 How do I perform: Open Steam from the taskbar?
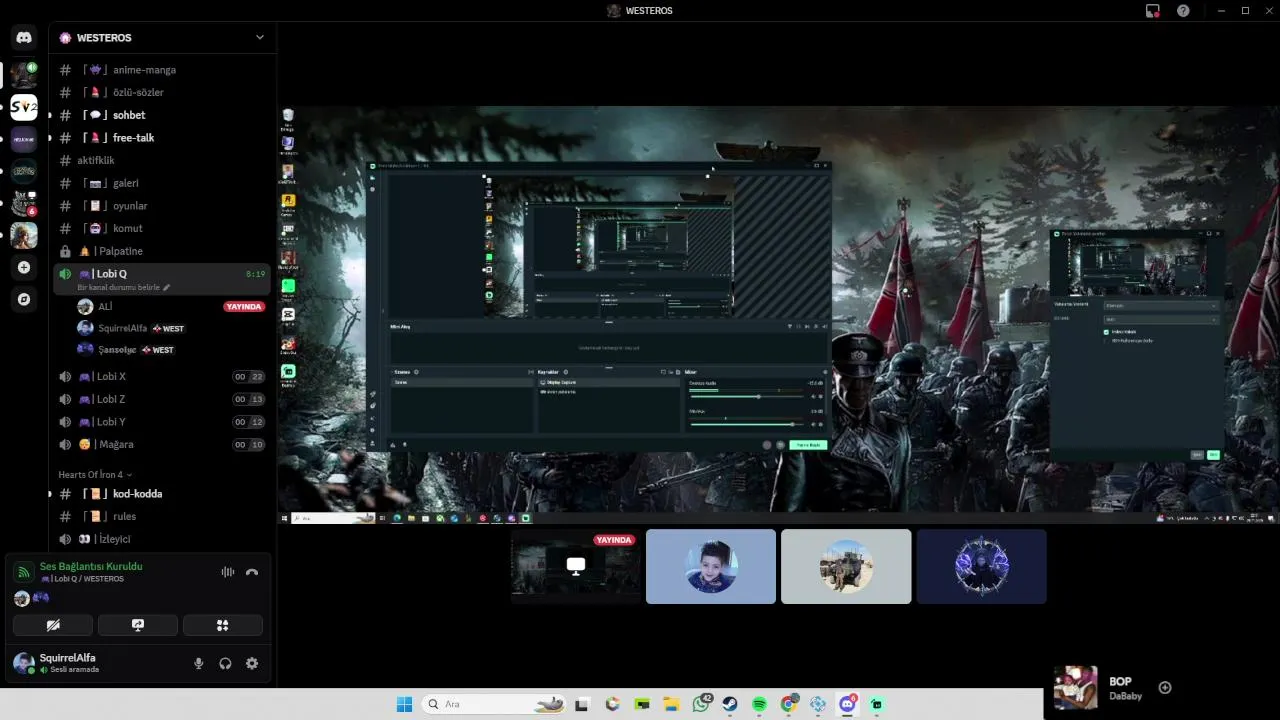coord(730,704)
